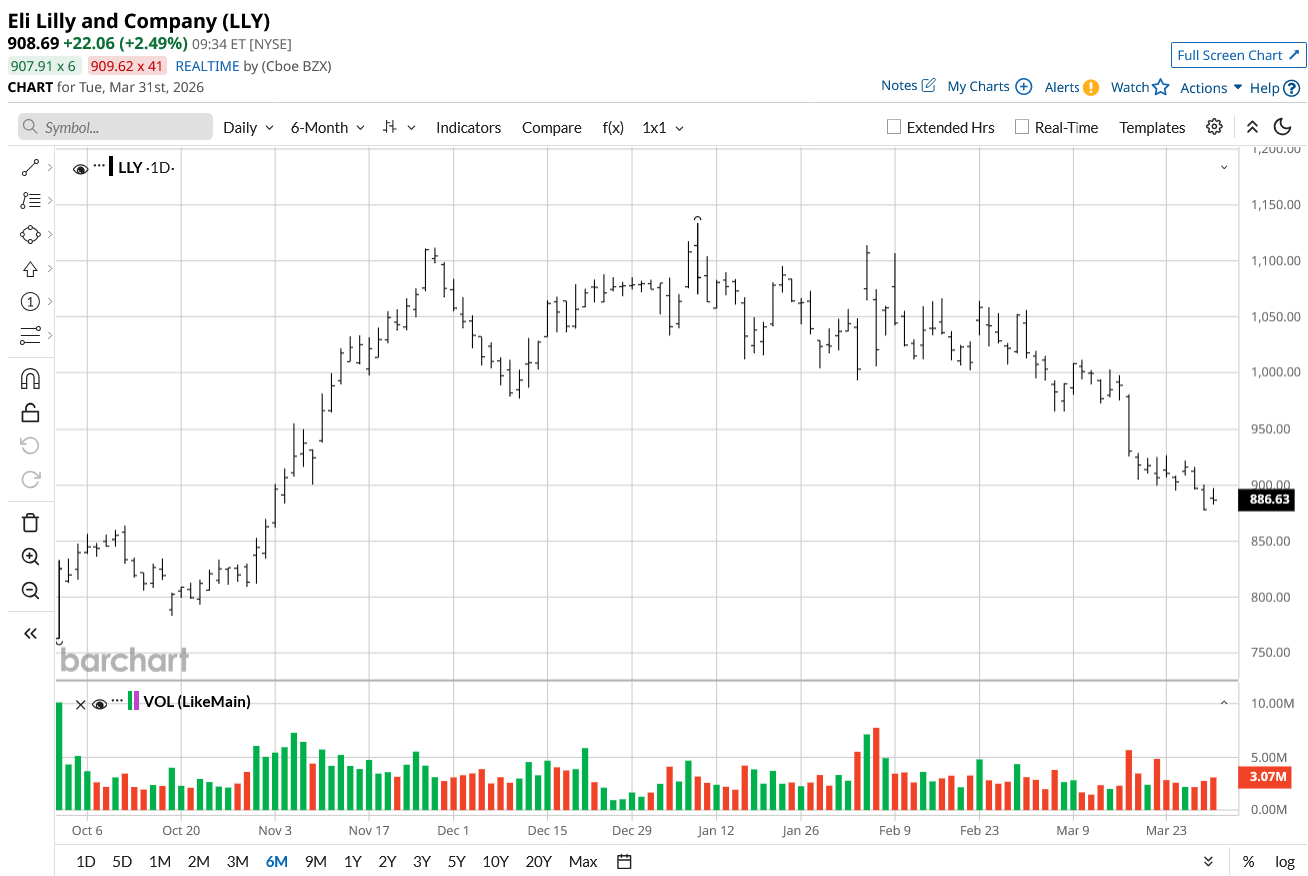This screenshot has width=1308, height=876.
Task: Zoom in with the plus magnifier
Action: 30,557
